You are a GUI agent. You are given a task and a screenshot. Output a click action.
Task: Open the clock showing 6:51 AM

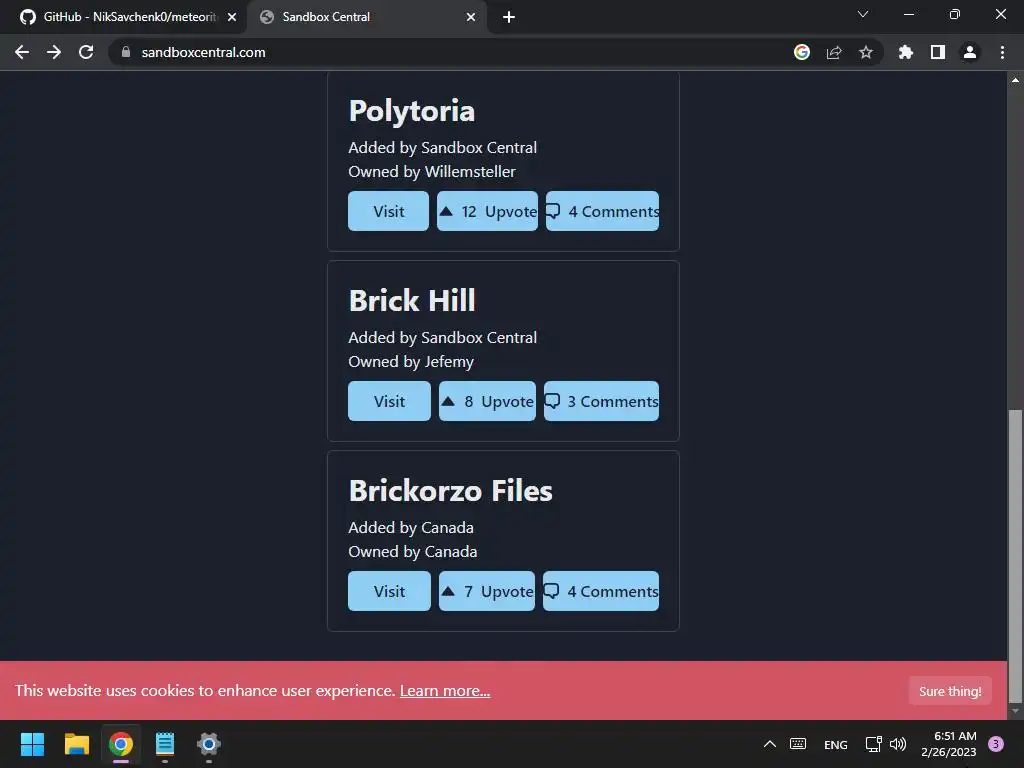[949, 744]
